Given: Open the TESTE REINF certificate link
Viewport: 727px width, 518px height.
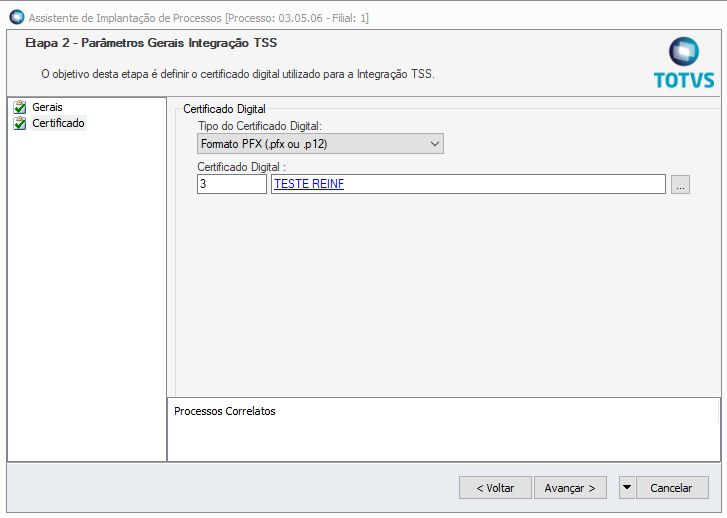Looking at the screenshot, I should pyautogui.click(x=309, y=184).
